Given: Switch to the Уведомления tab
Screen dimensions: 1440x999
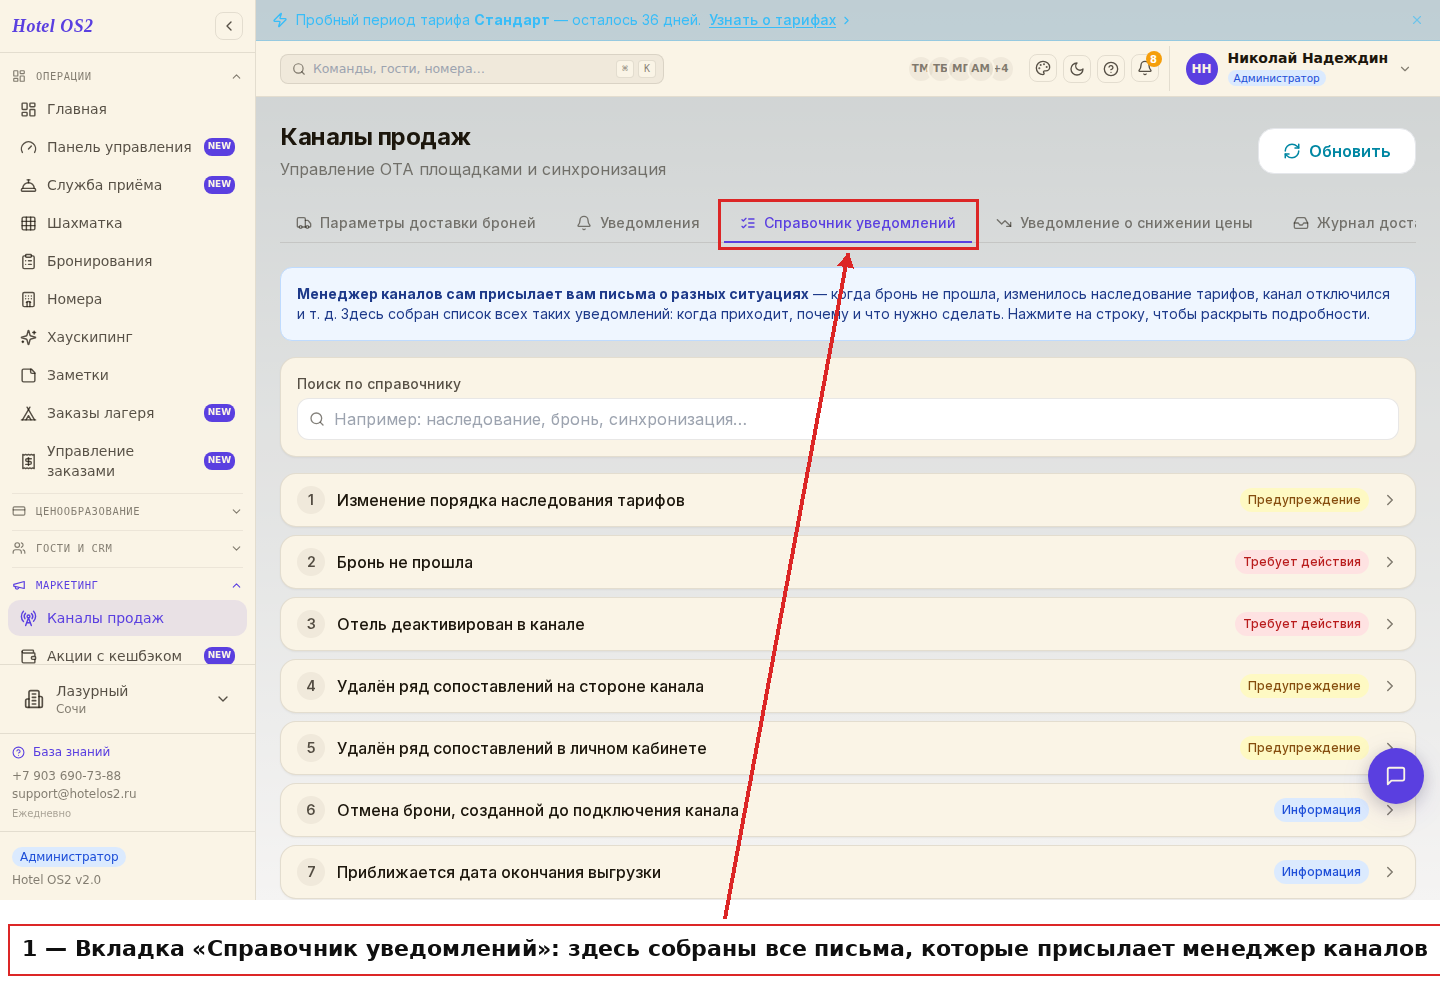Looking at the screenshot, I should coord(638,223).
